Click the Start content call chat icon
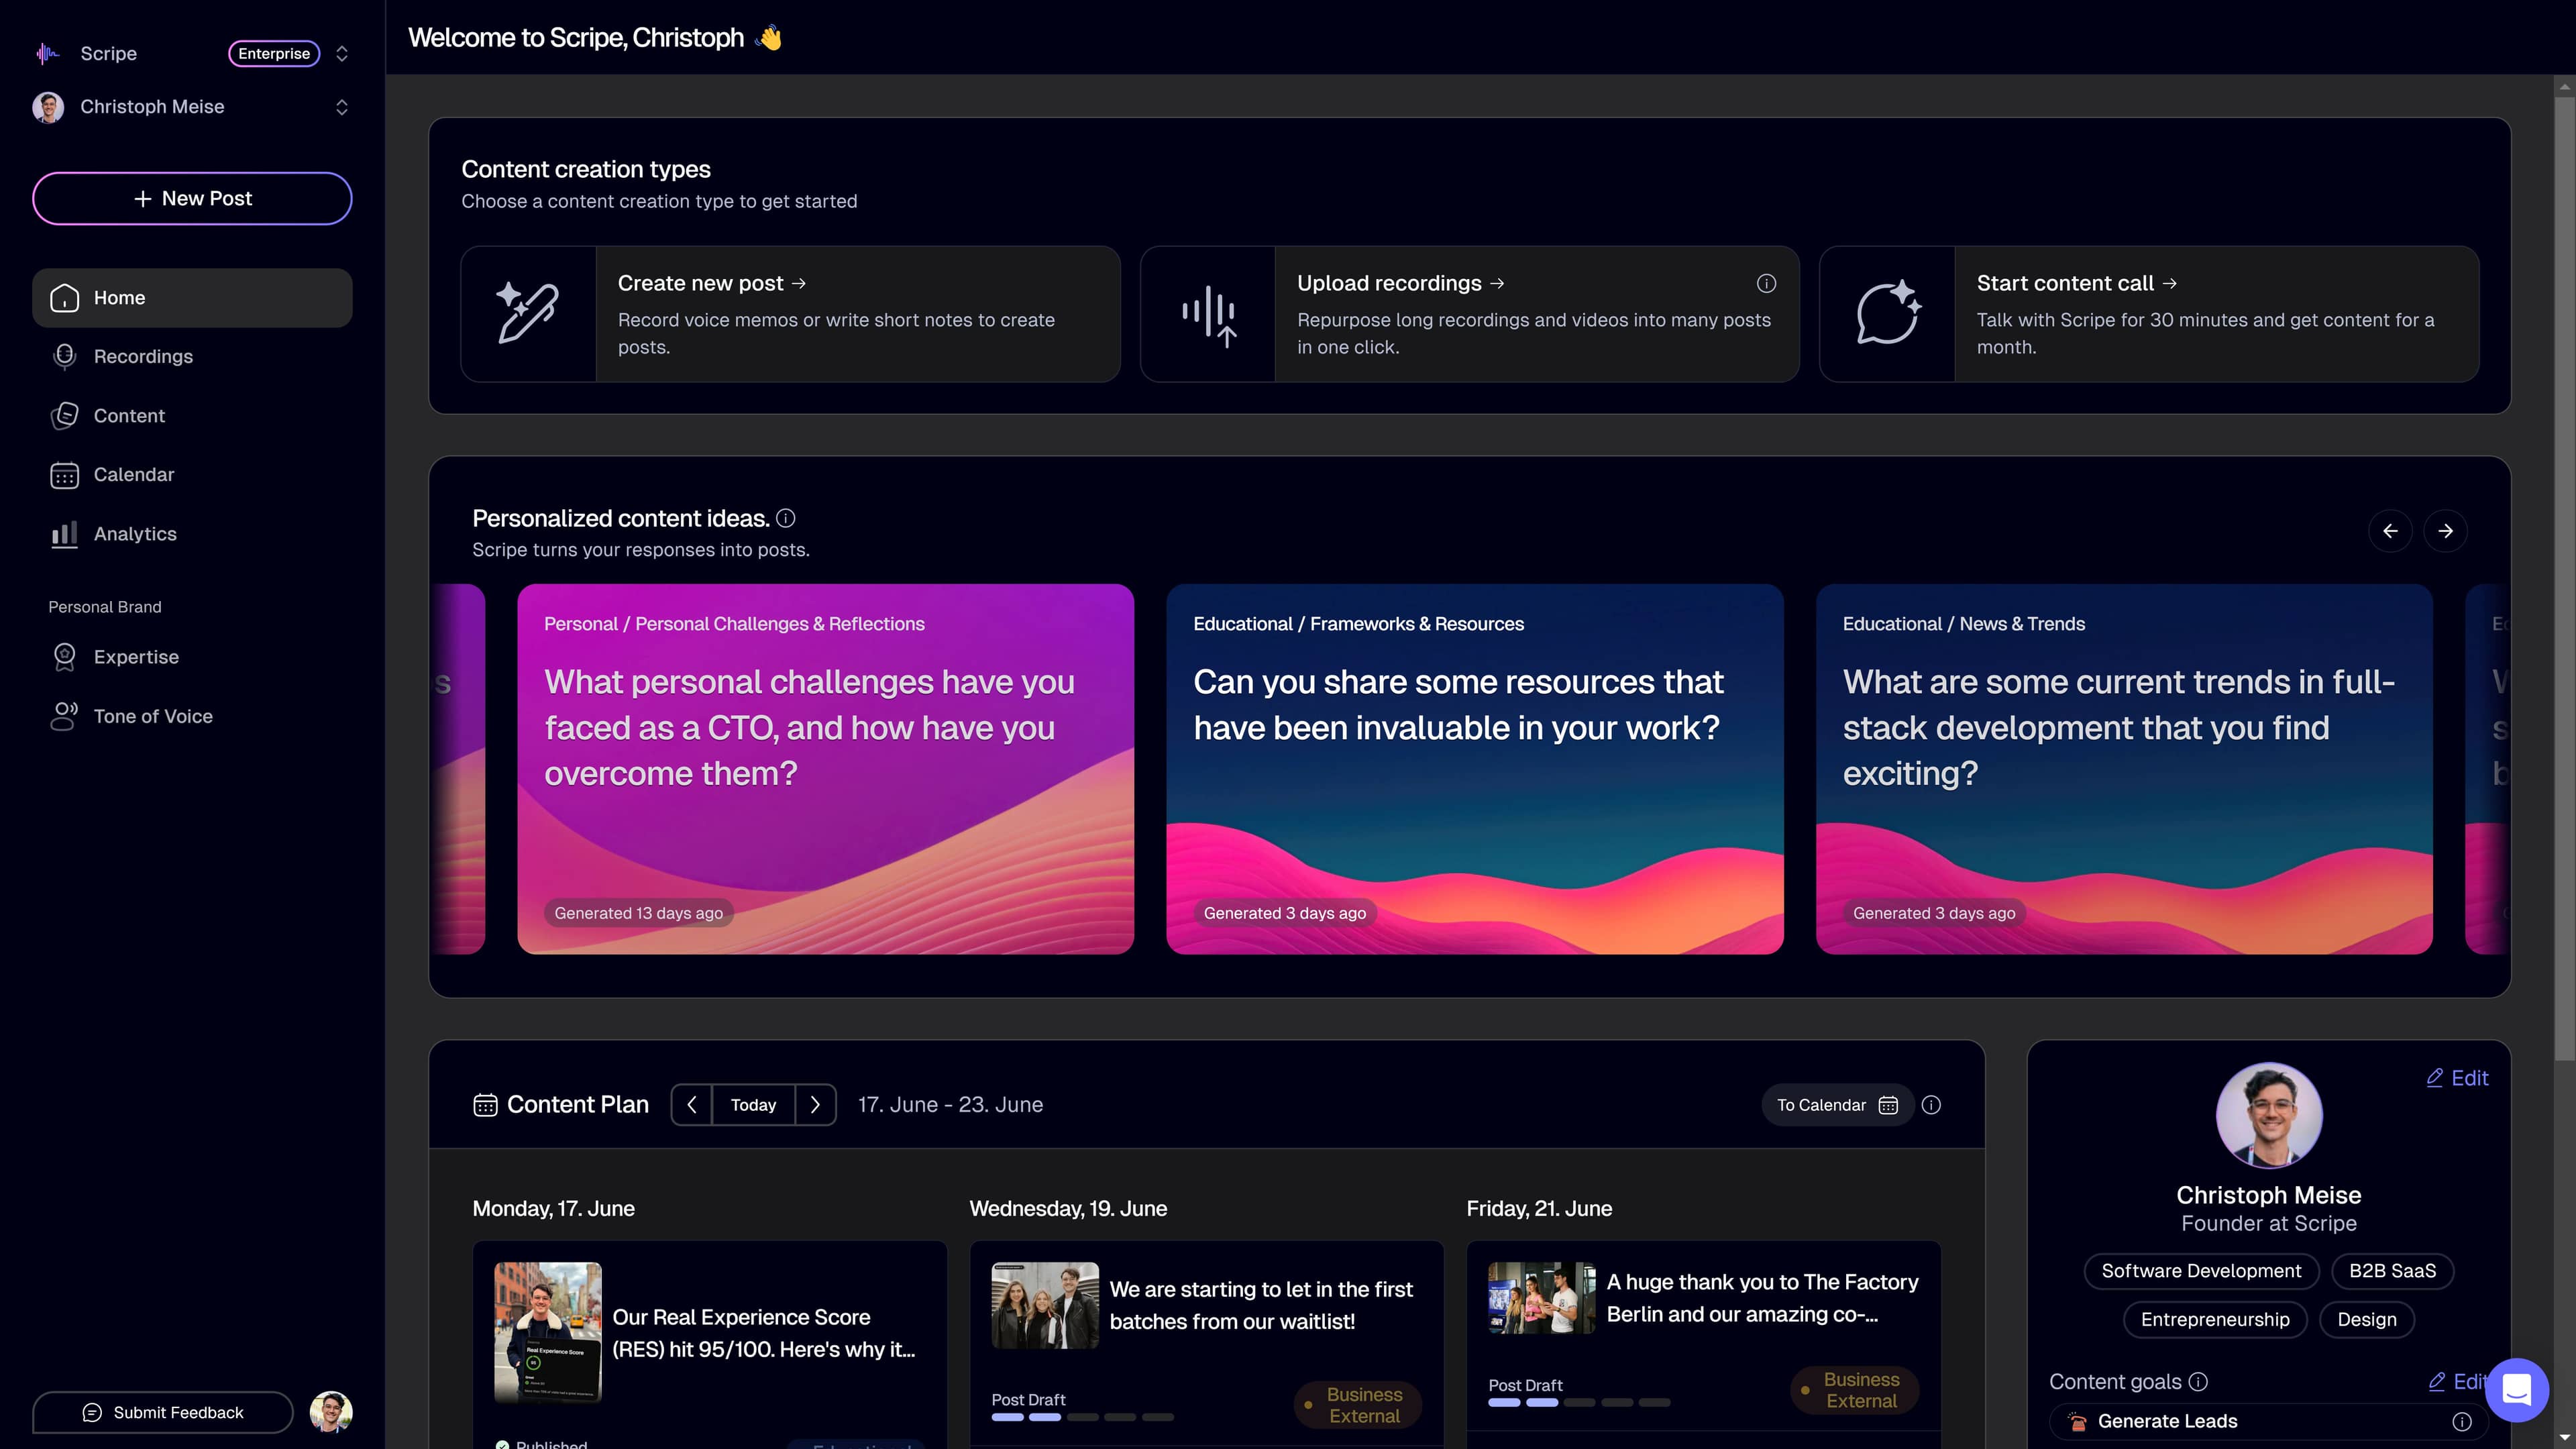Viewport: 2576px width, 1449px height. 1887,314
